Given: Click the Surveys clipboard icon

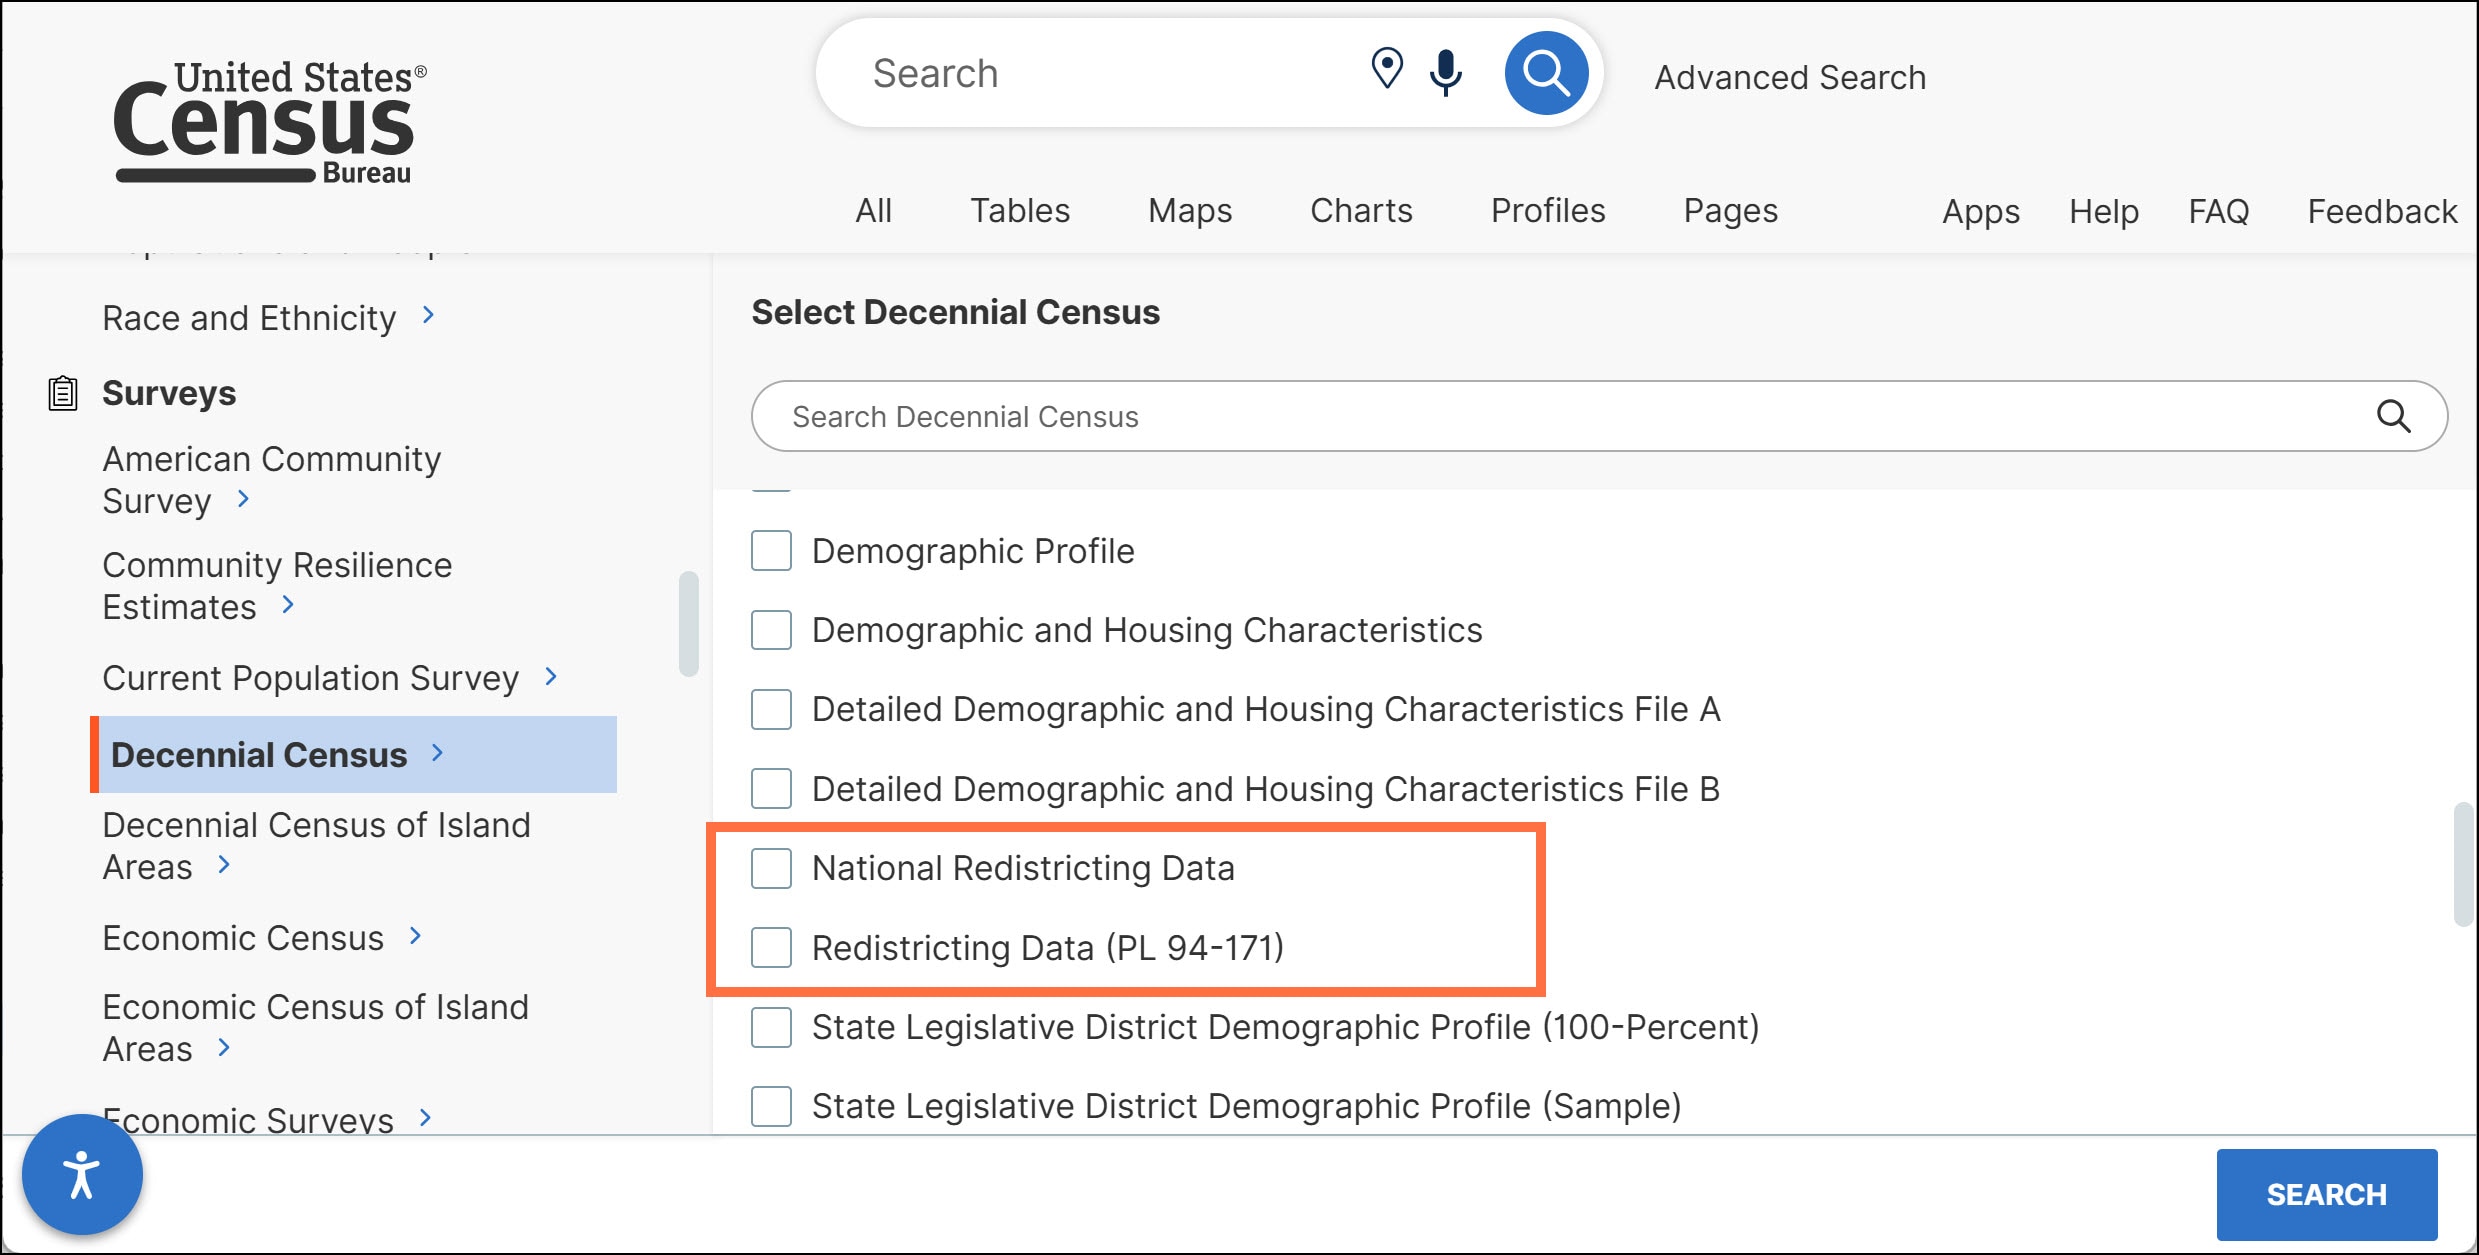Looking at the screenshot, I should click(x=63, y=393).
